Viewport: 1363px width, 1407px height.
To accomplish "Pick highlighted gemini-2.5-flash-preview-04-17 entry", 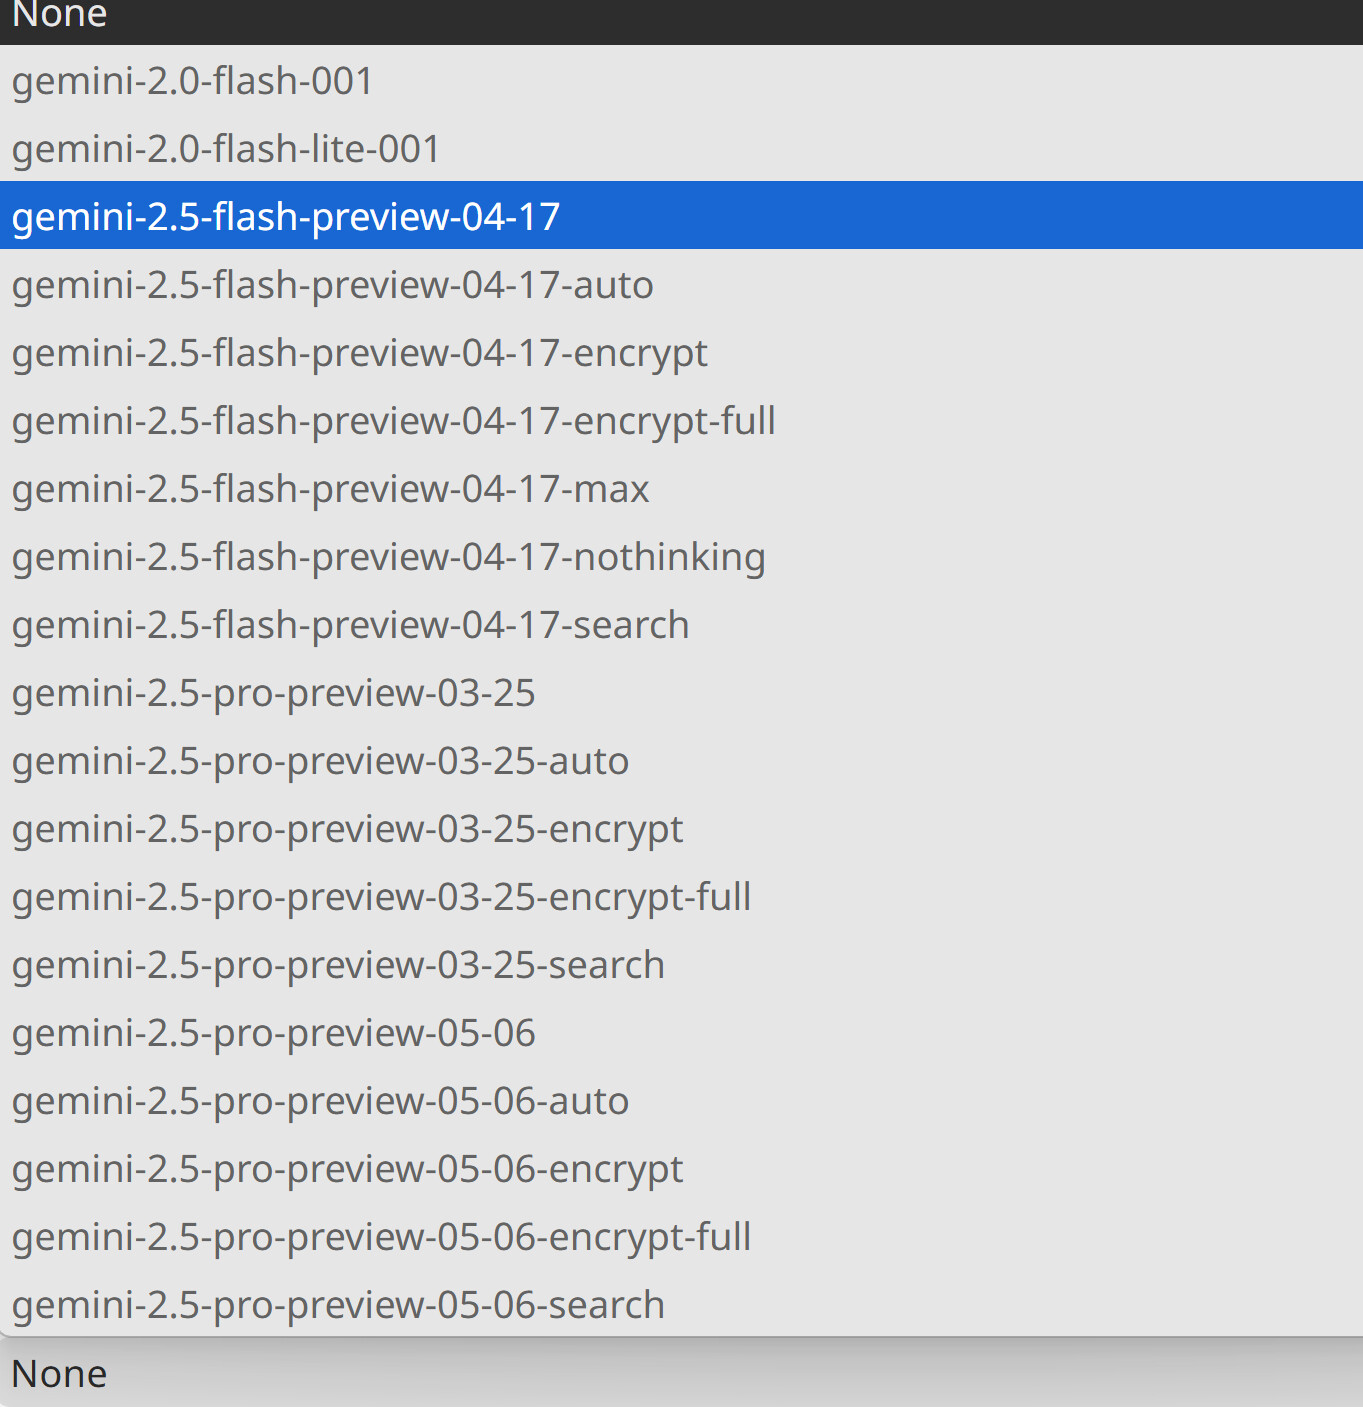I will [x=286, y=217].
